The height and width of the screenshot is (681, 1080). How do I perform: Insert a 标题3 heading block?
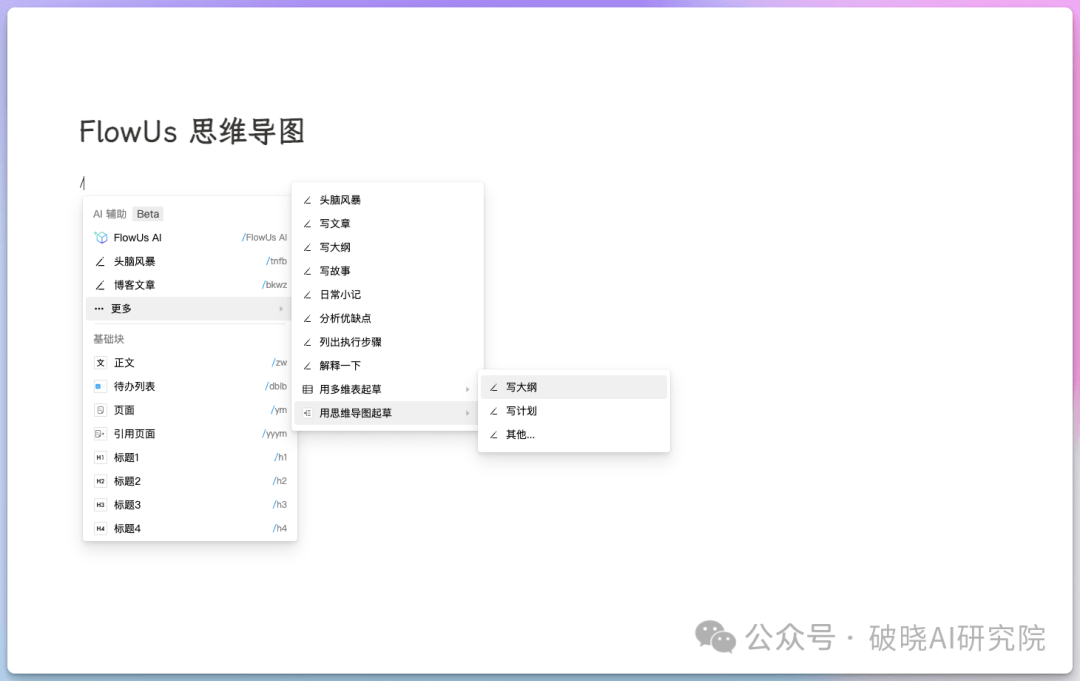(190, 505)
